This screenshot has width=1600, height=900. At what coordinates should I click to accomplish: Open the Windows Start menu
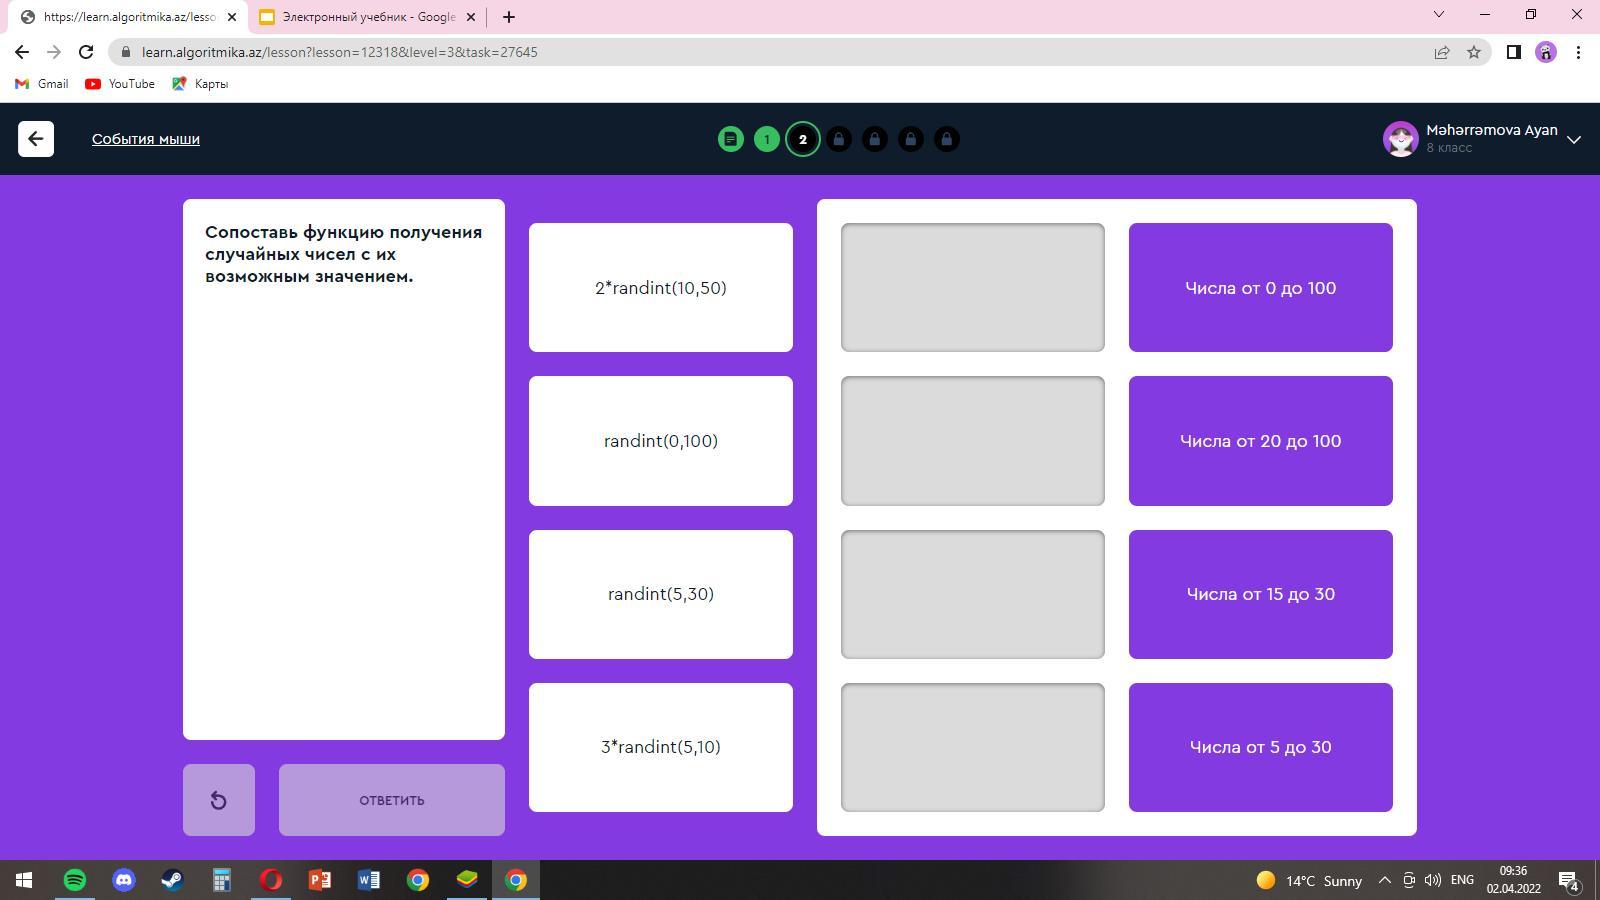click(24, 880)
